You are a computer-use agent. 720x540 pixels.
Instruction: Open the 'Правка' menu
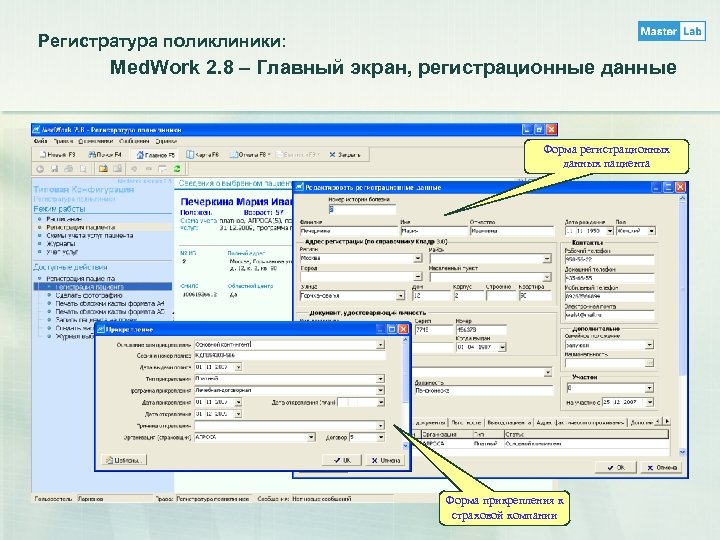pos(63,141)
